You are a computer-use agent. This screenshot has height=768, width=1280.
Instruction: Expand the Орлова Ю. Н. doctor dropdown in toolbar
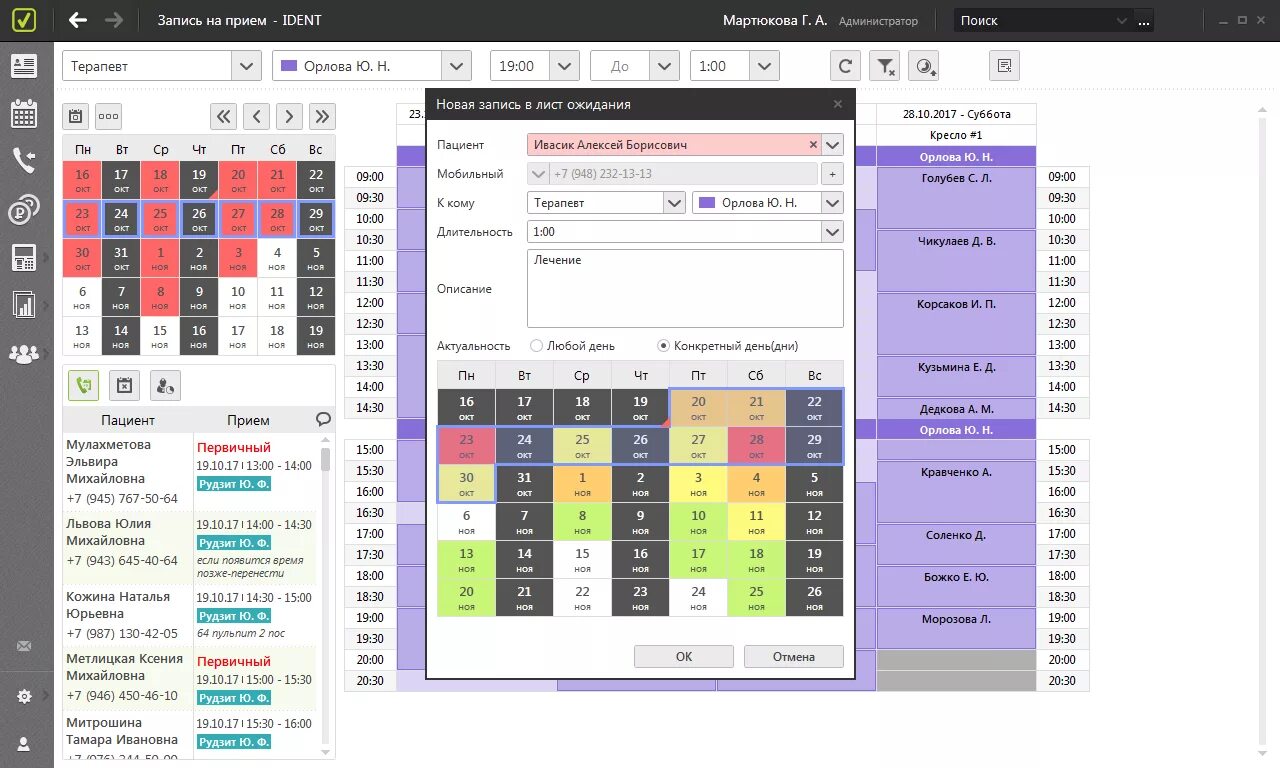coord(456,66)
